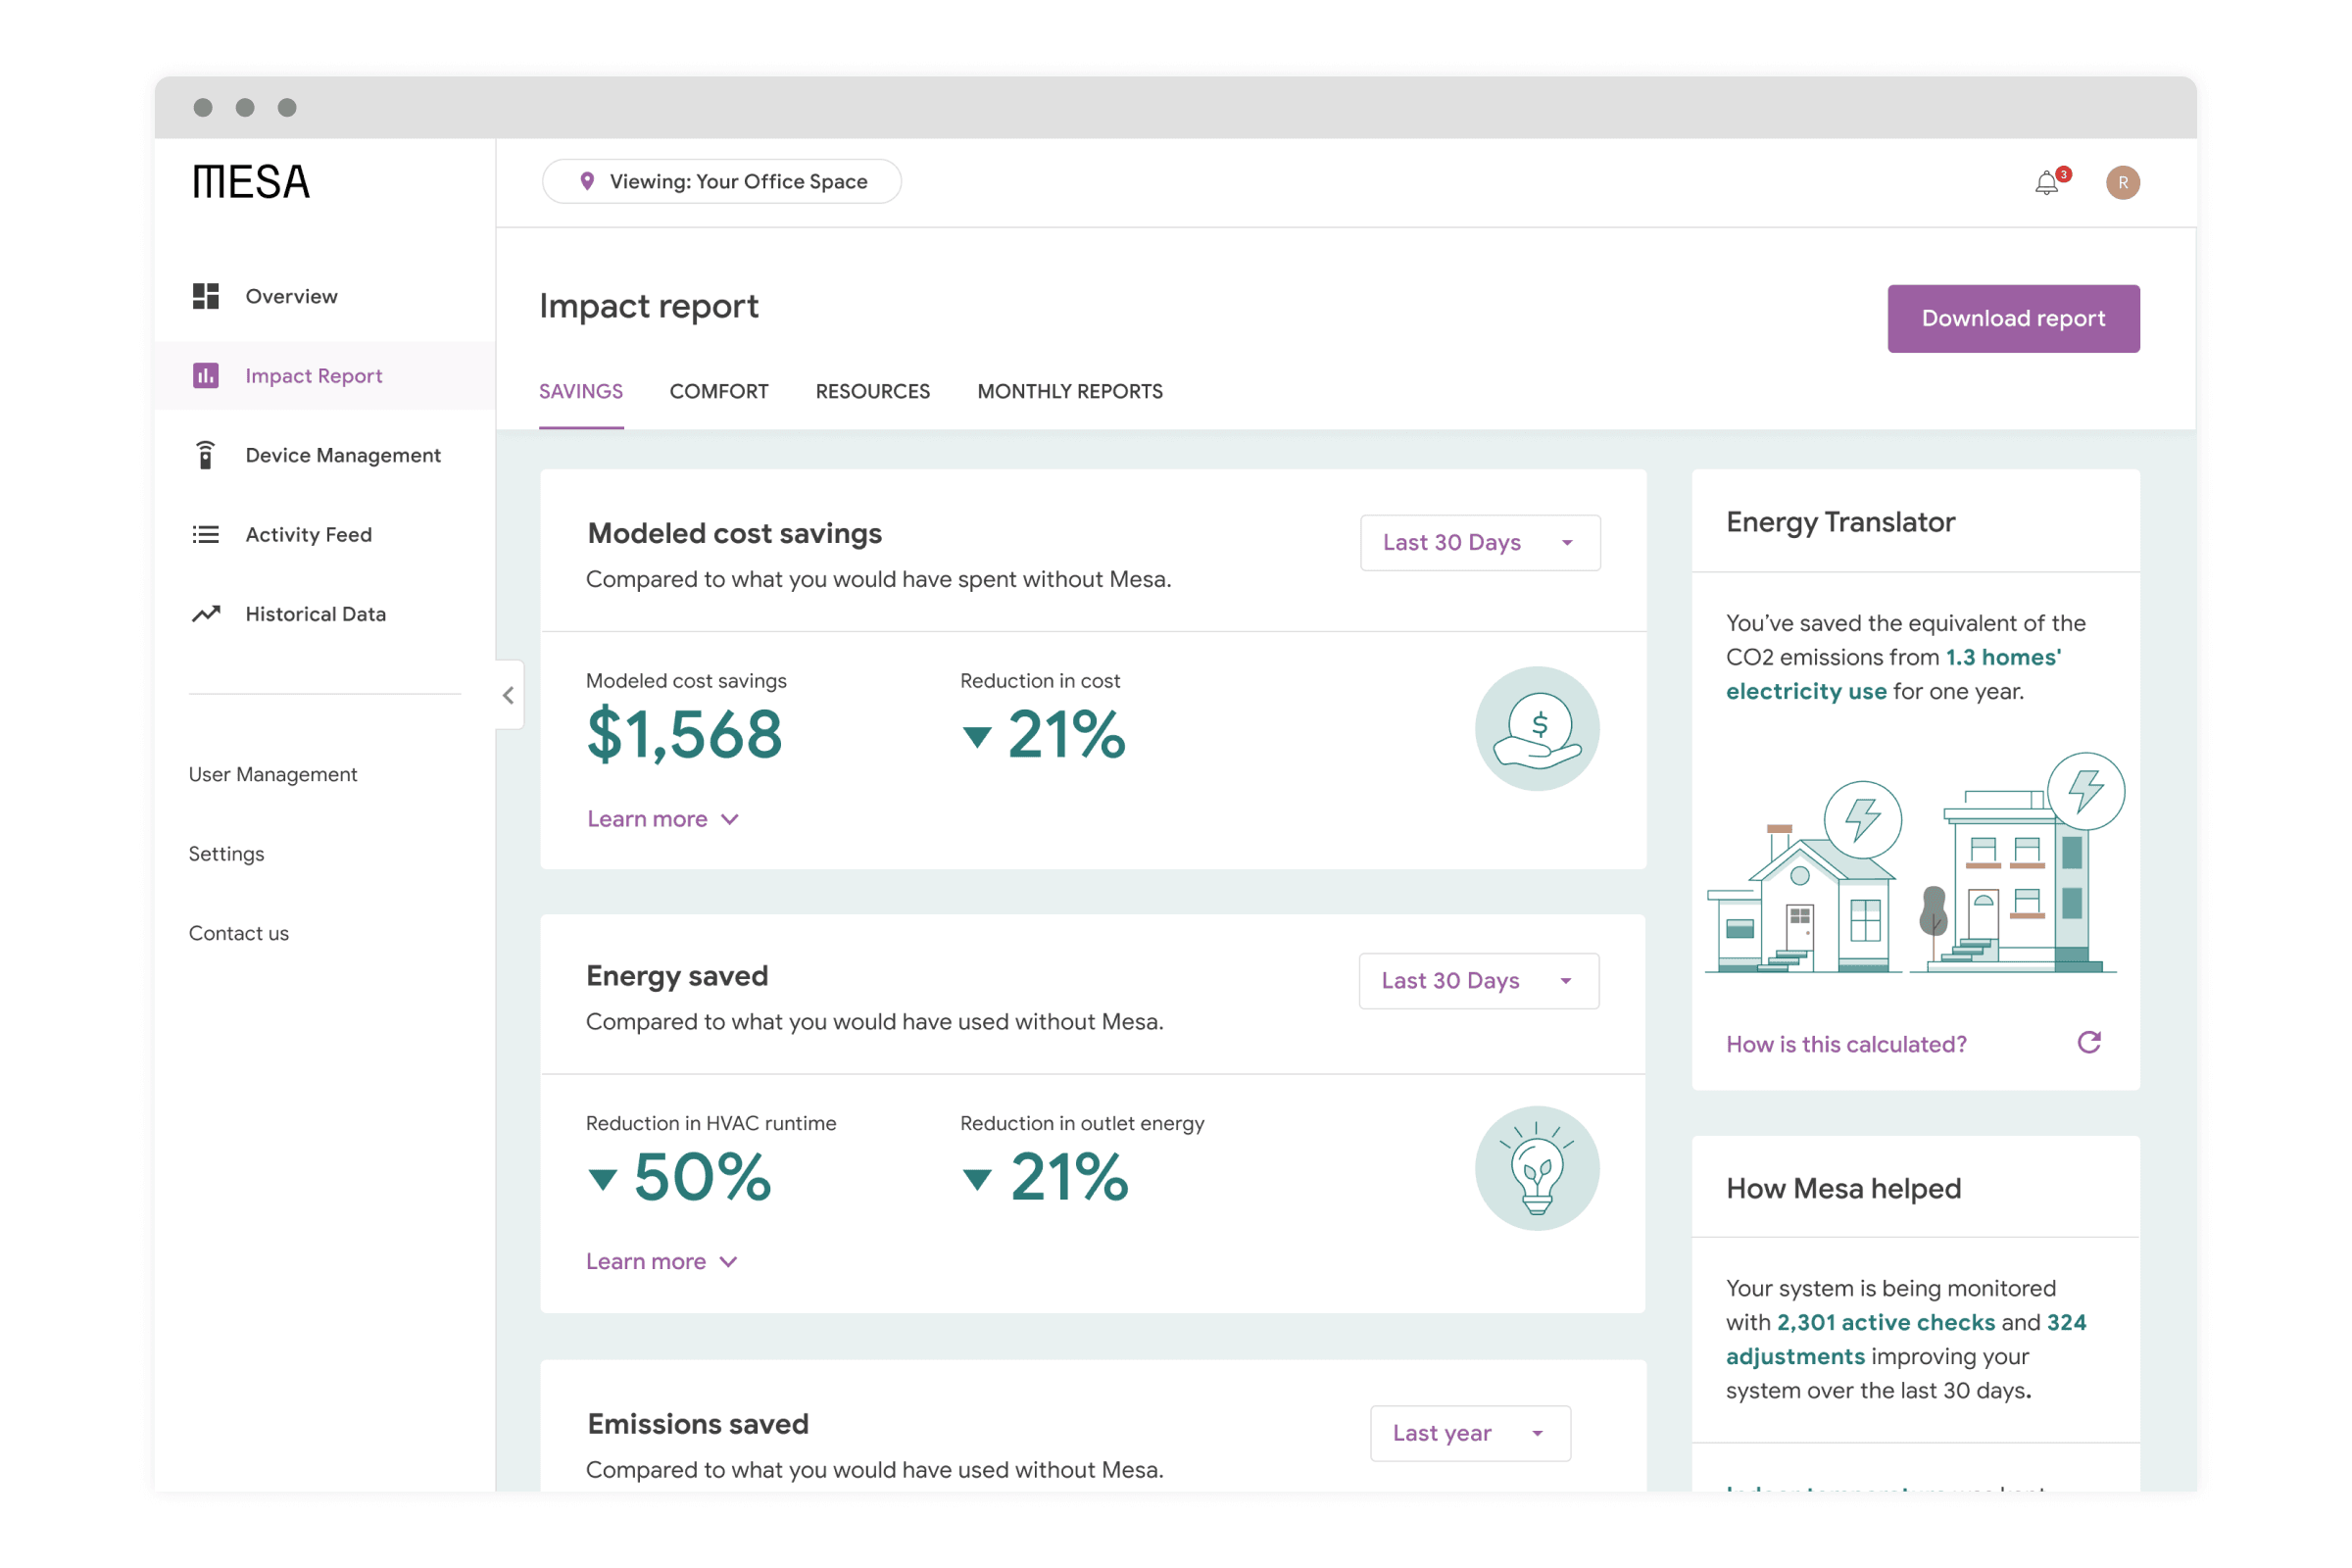The height and width of the screenshot is (1568, 2352).
Task: Click the townhouse building illustration
Action: tap(2018, 865)
